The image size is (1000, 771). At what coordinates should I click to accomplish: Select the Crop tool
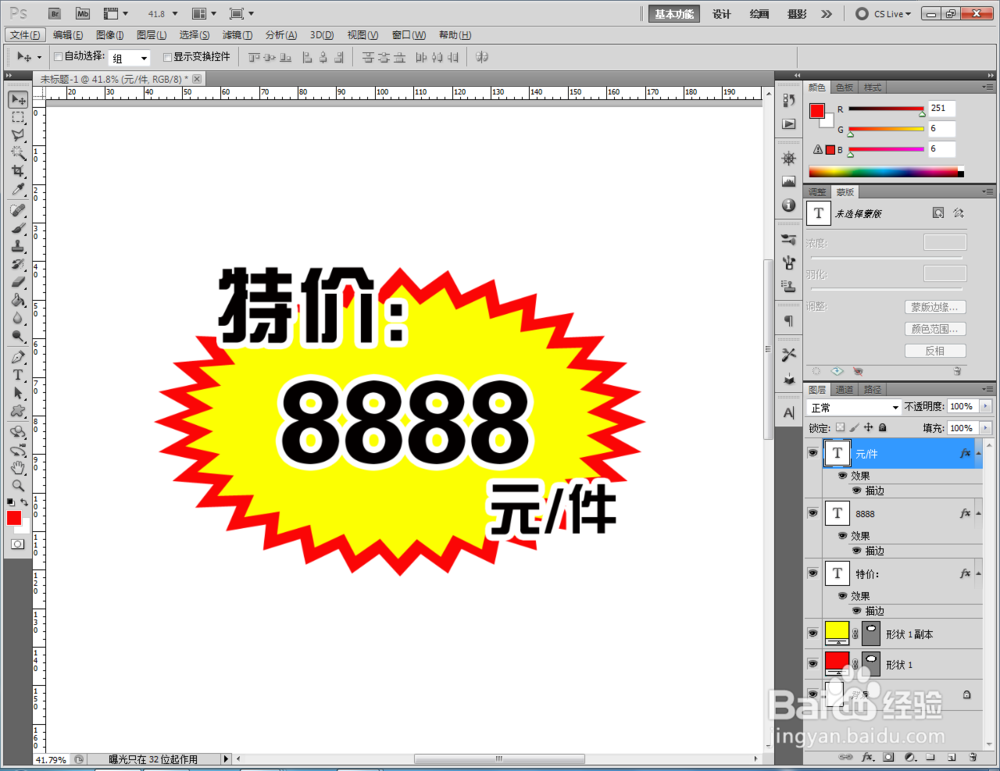point(17,172)
